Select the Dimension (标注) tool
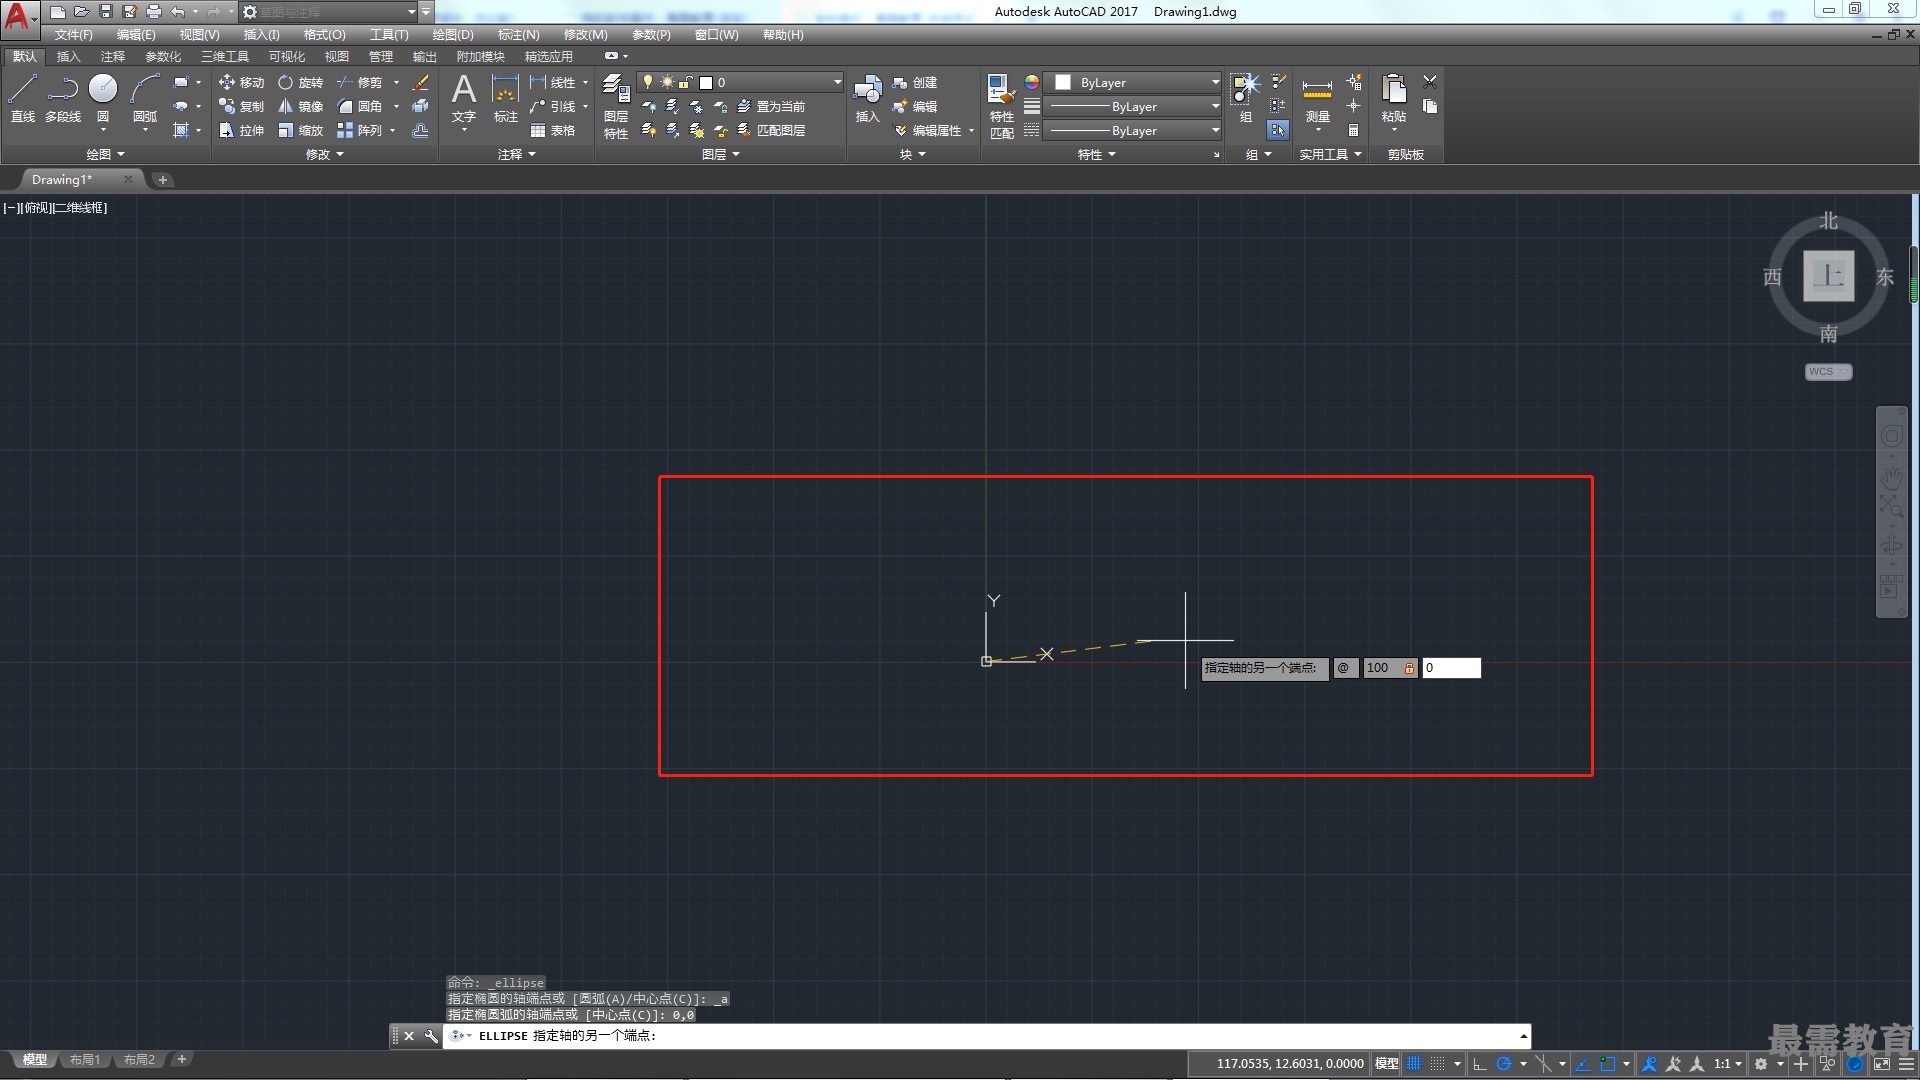Image resolution: width=1920 pixels, height=1080 pixels. [x=506, y=98]
